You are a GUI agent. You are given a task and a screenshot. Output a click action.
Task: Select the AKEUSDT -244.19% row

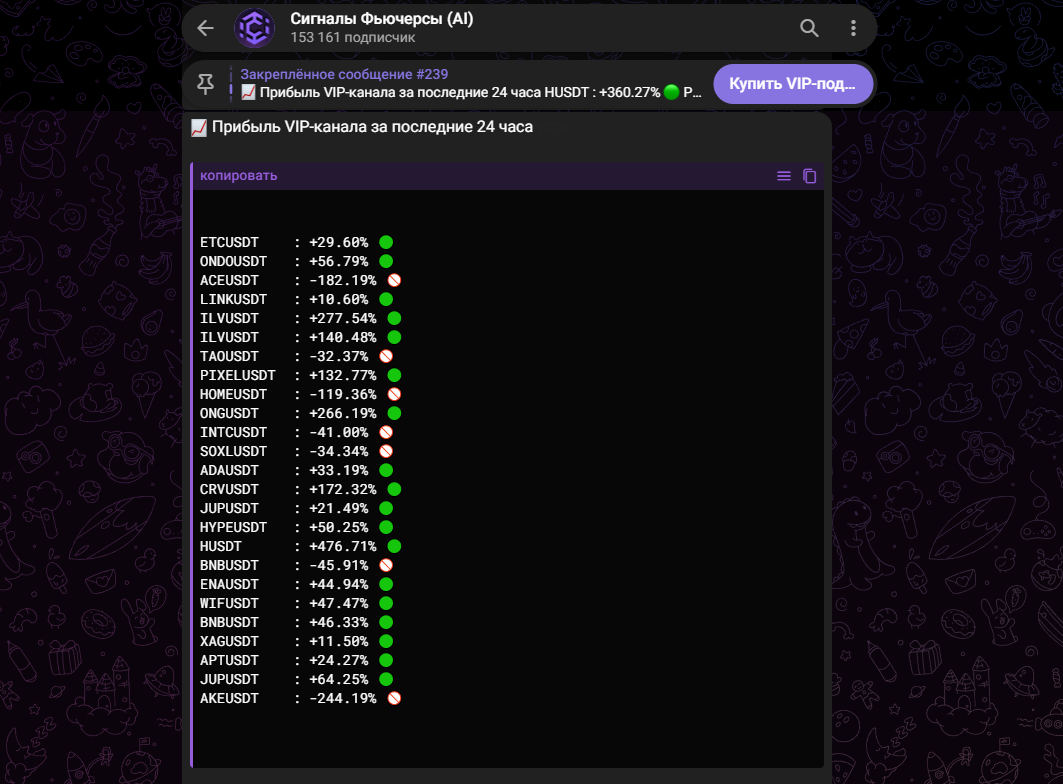click(x=300, y=698)
